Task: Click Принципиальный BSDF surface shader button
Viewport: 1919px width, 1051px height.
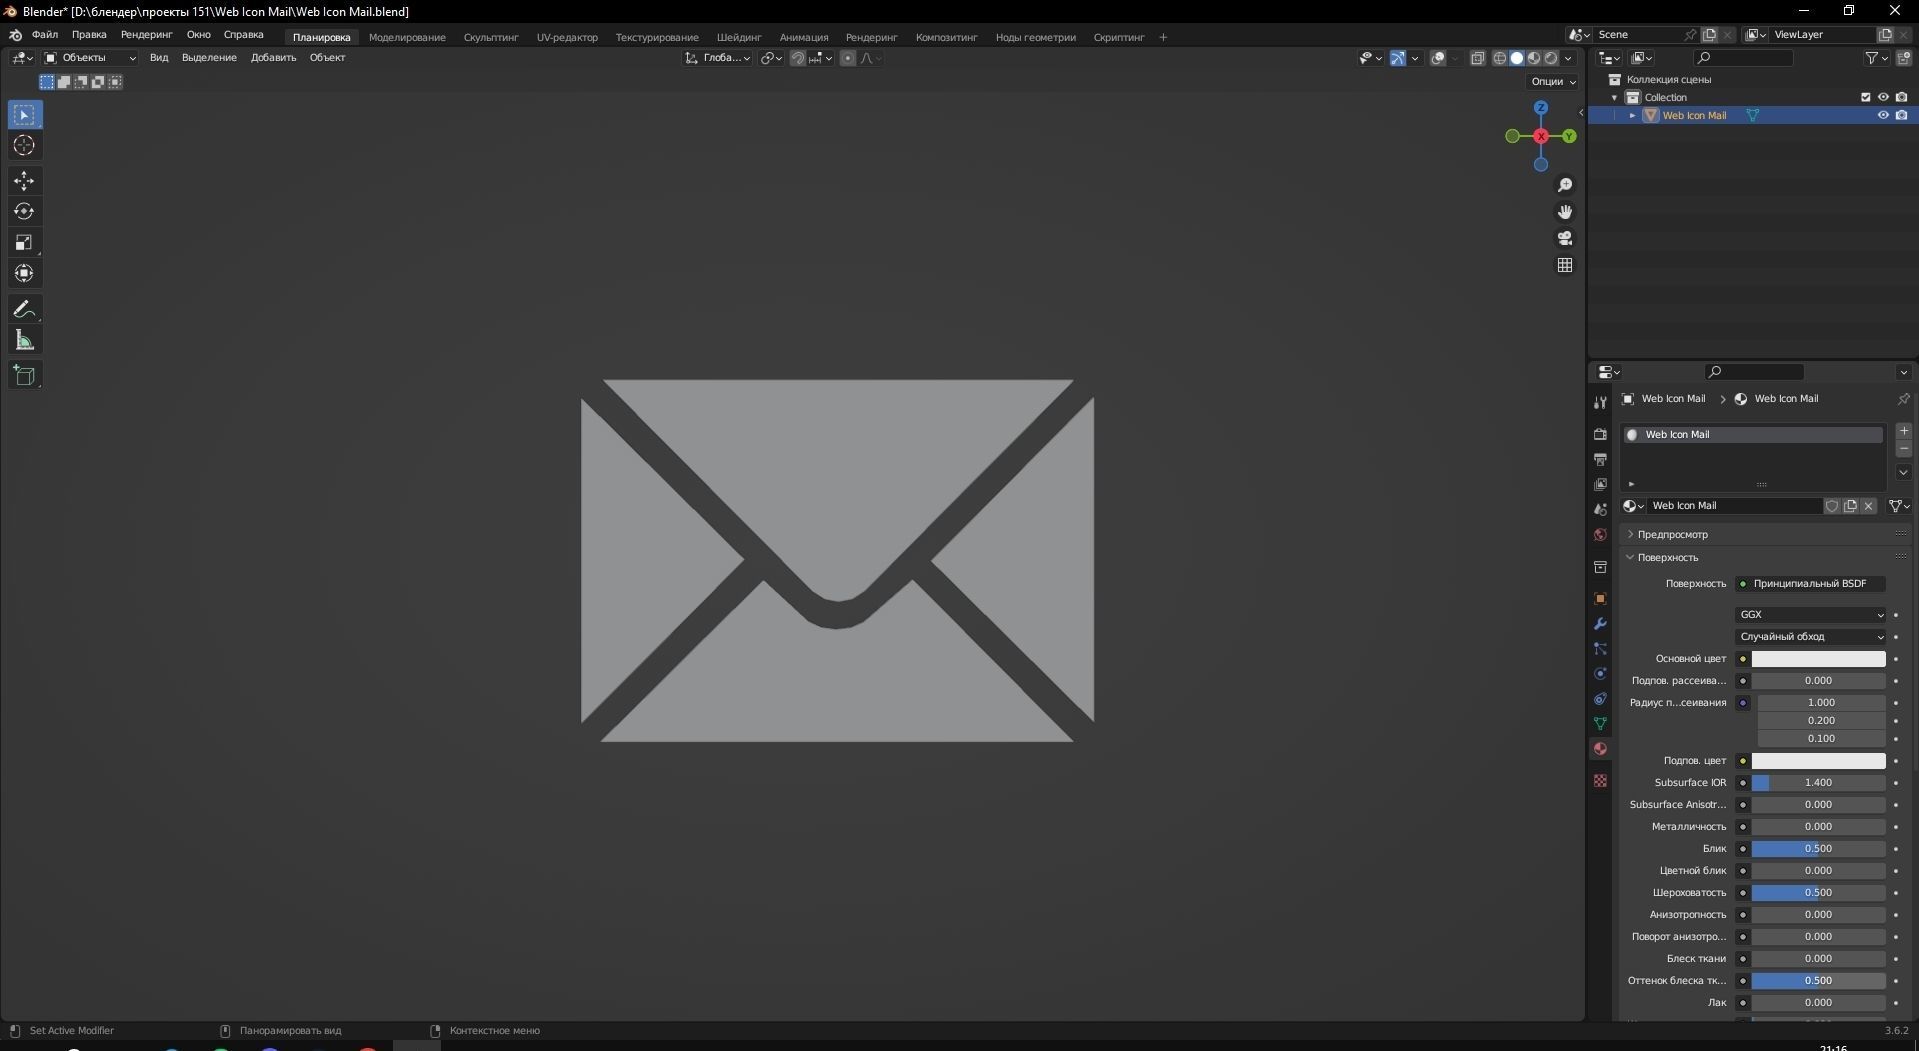Action: 1811,584
